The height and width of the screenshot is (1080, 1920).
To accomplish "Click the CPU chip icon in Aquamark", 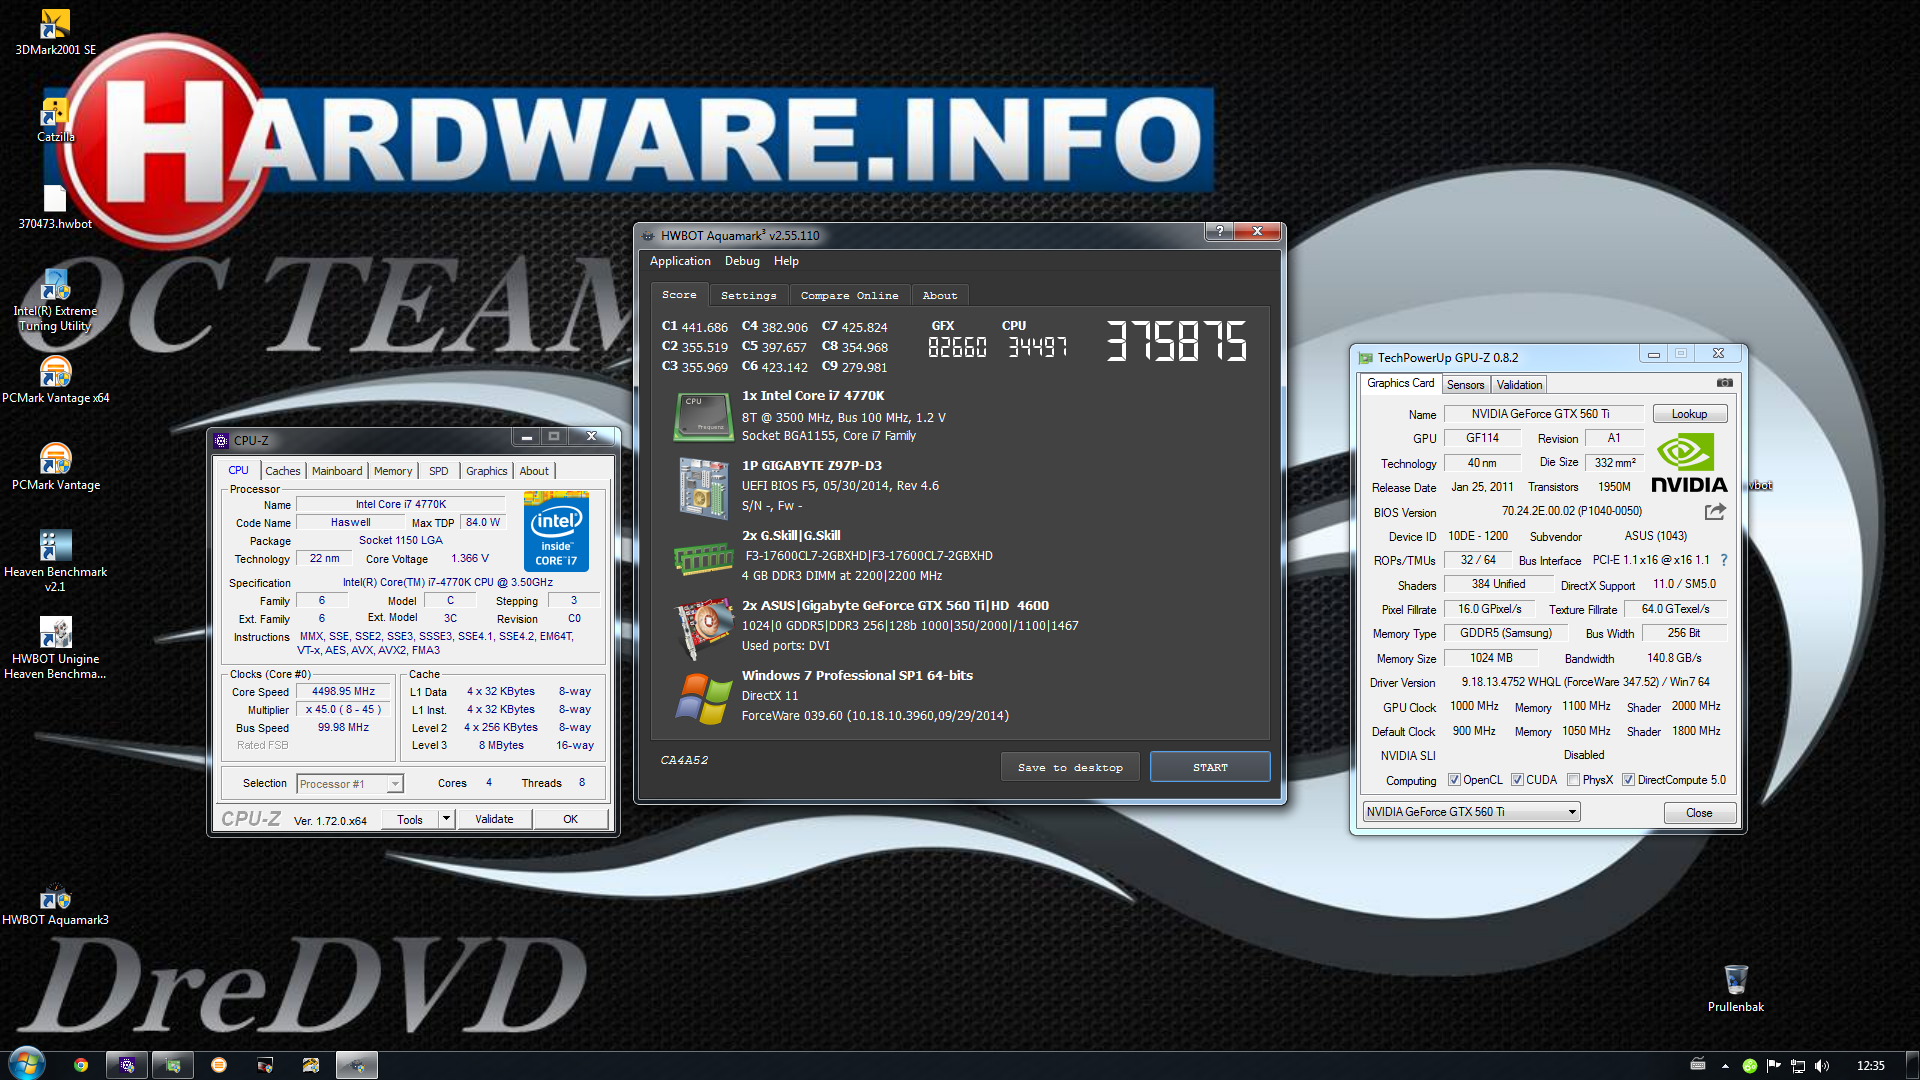I will [x=704, y=417].
